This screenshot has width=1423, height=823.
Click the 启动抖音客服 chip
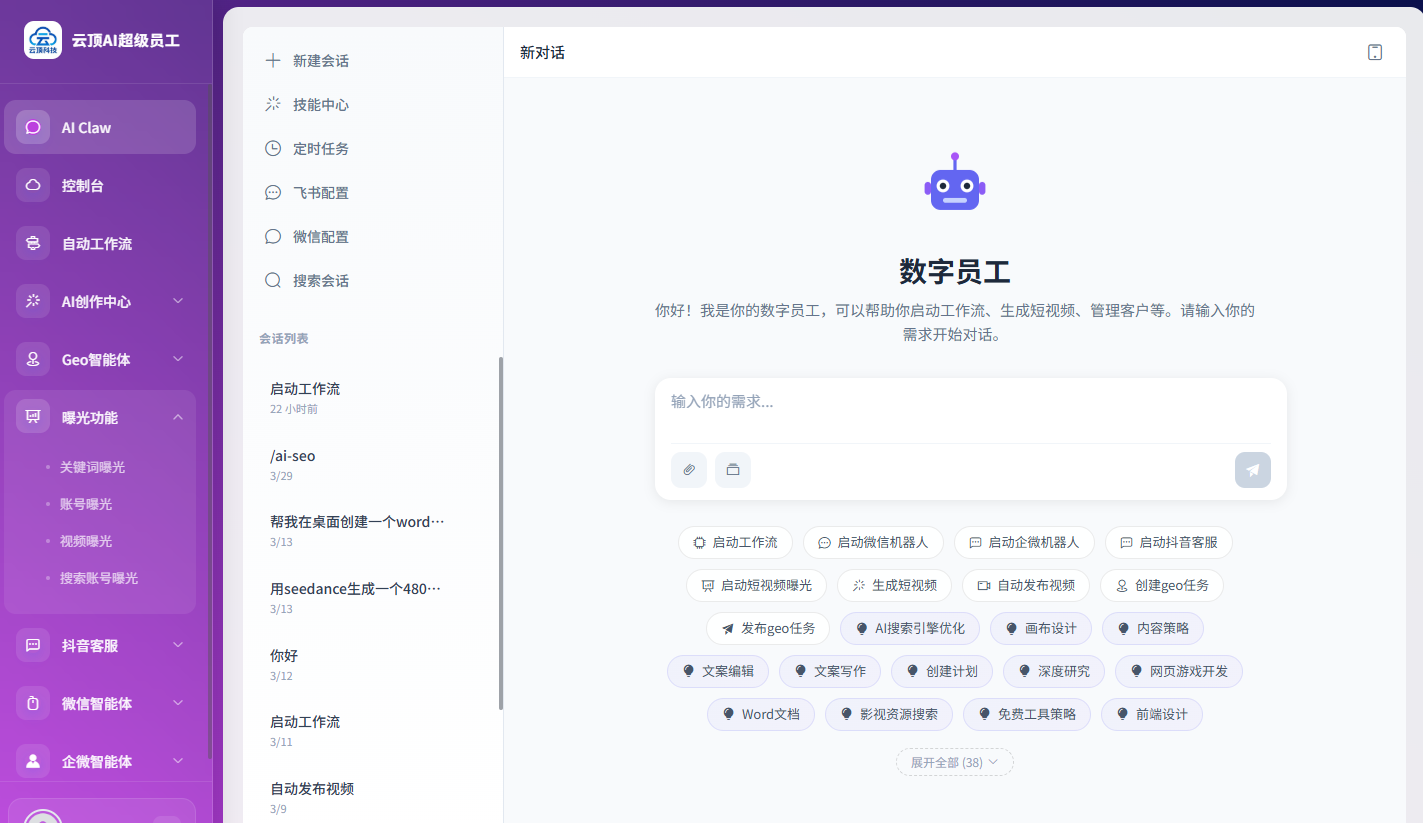tap(1169, 542)
